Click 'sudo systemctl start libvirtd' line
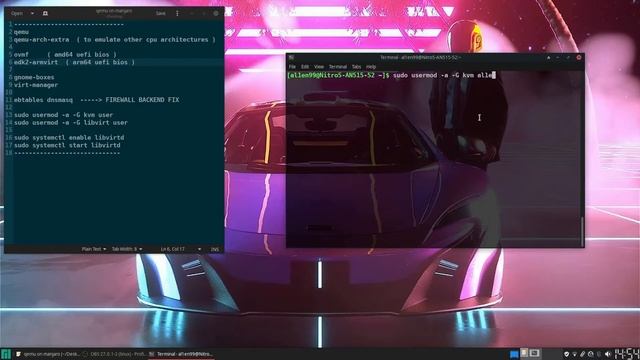The width and height of the screenshot is (640, 360). (67, 145)
